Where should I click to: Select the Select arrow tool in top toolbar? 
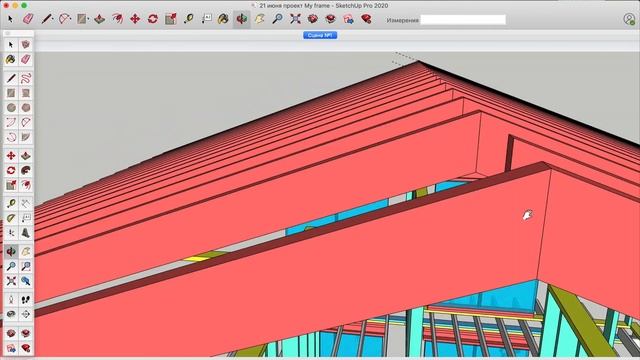10,19
